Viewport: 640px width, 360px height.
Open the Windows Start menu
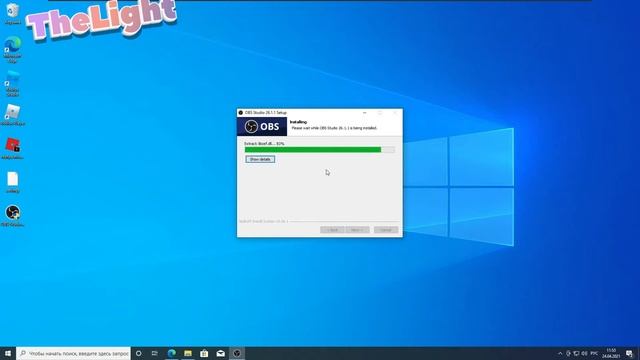coord(8,353)
